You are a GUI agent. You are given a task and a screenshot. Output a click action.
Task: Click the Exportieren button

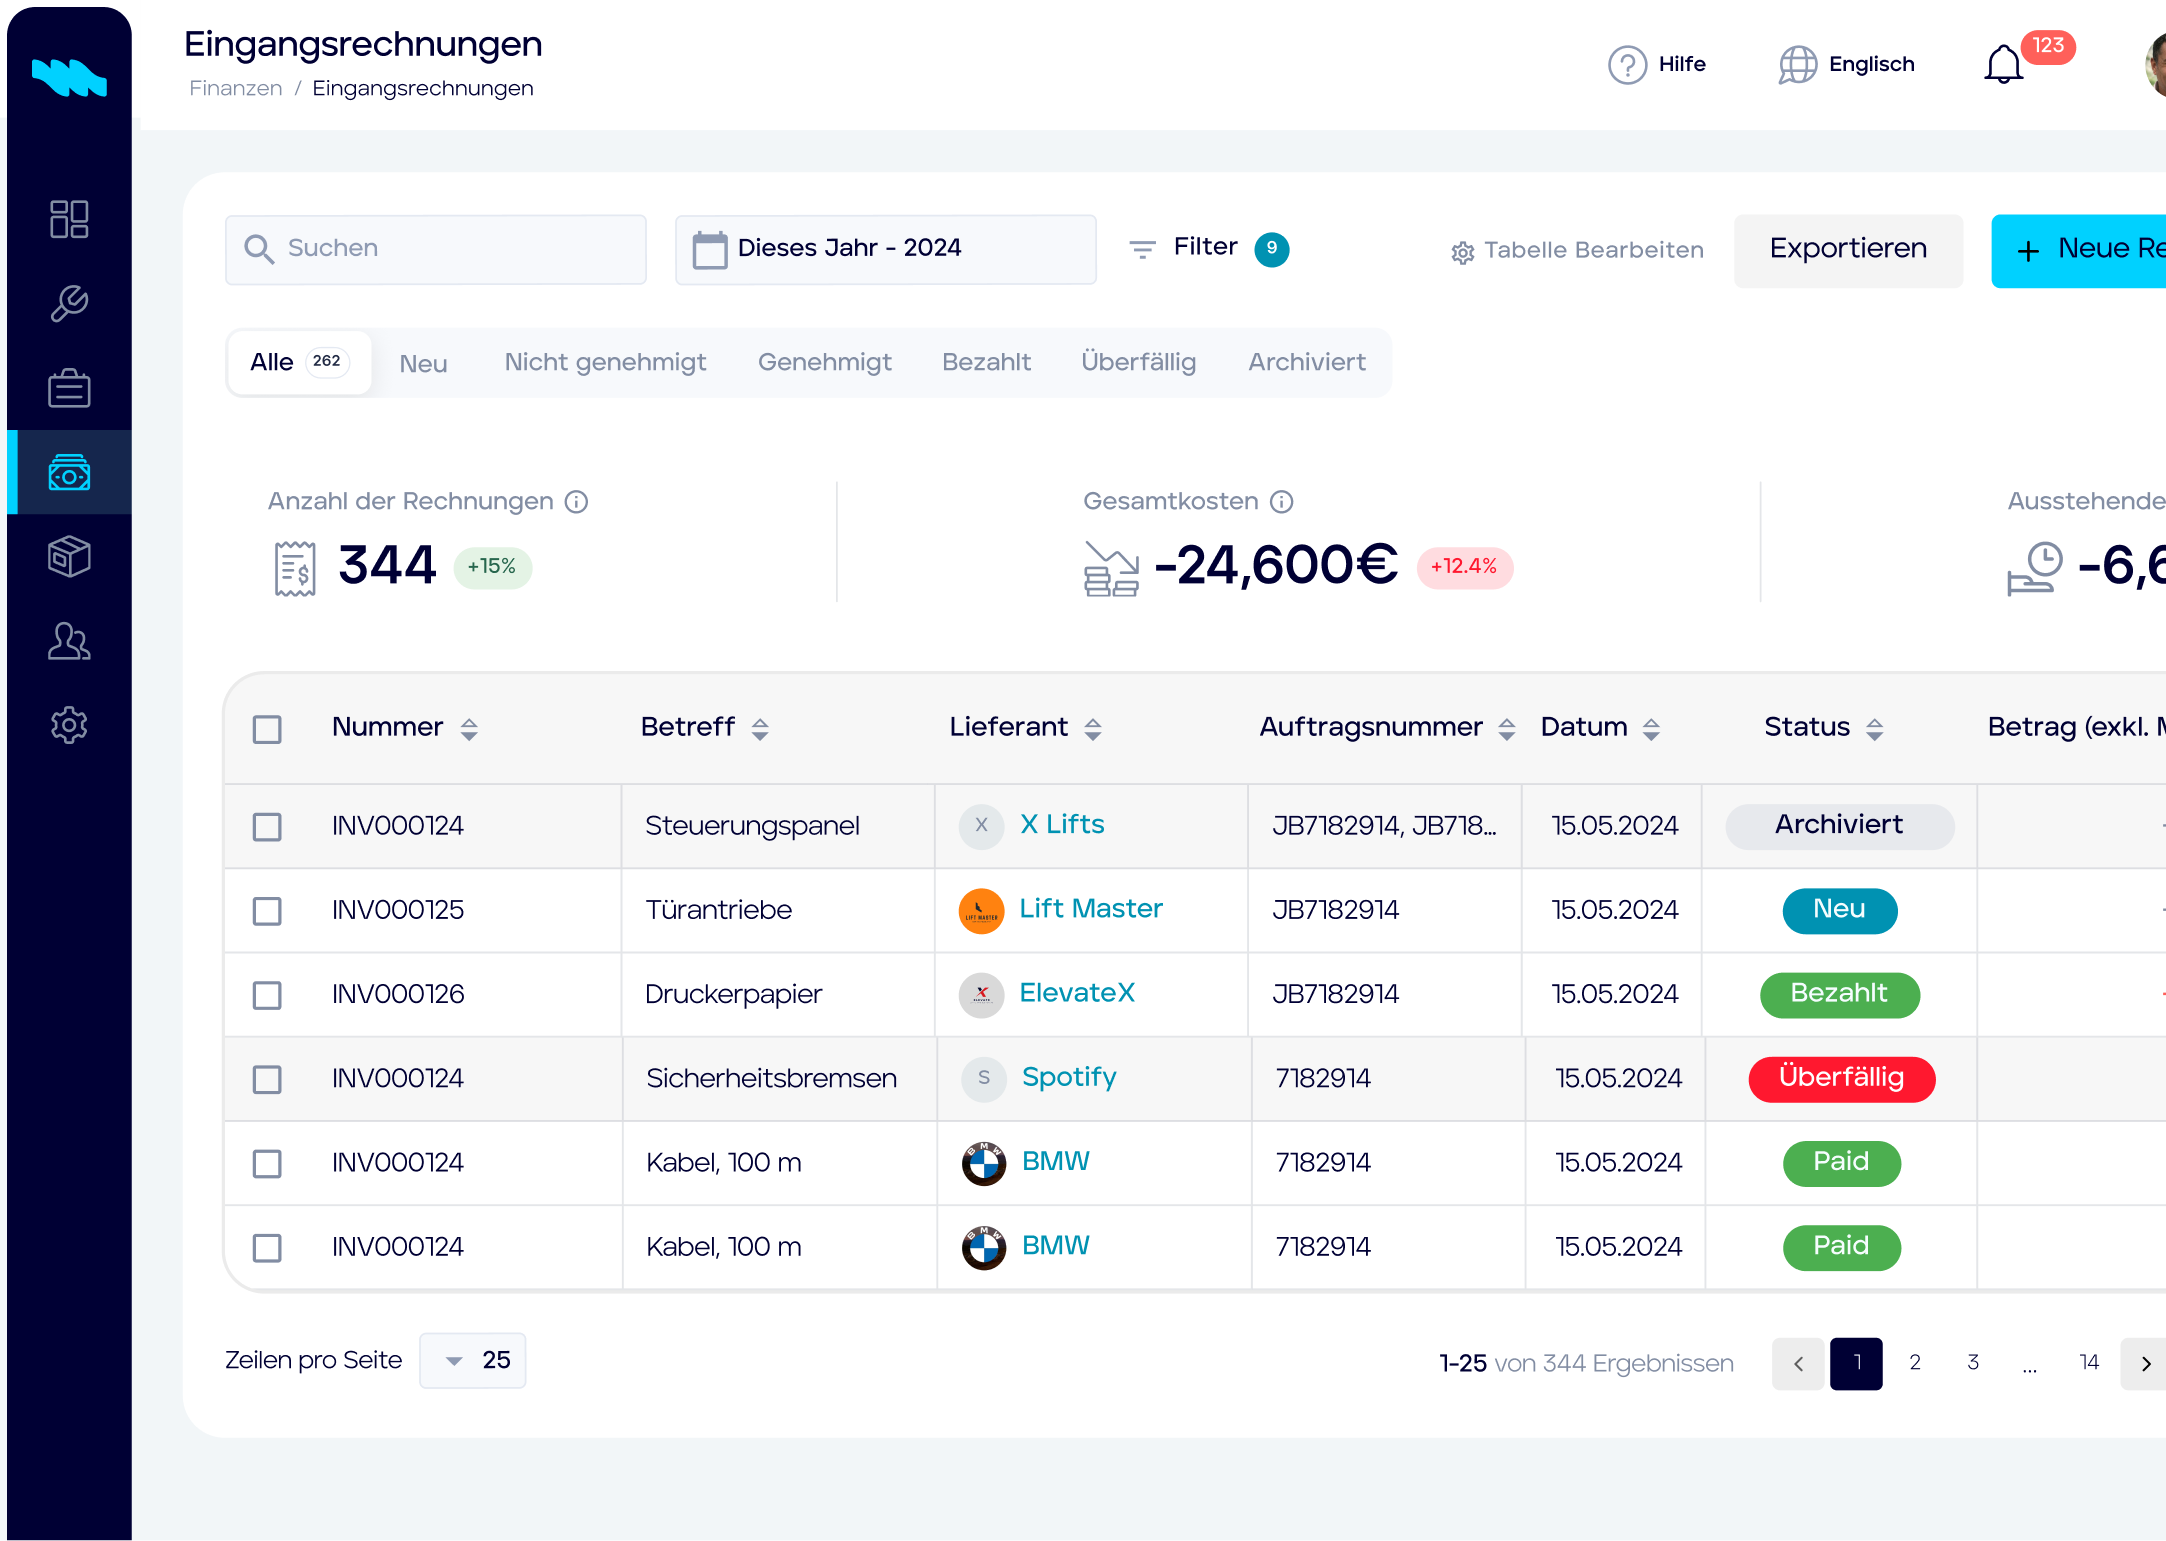pos(1848,250)
